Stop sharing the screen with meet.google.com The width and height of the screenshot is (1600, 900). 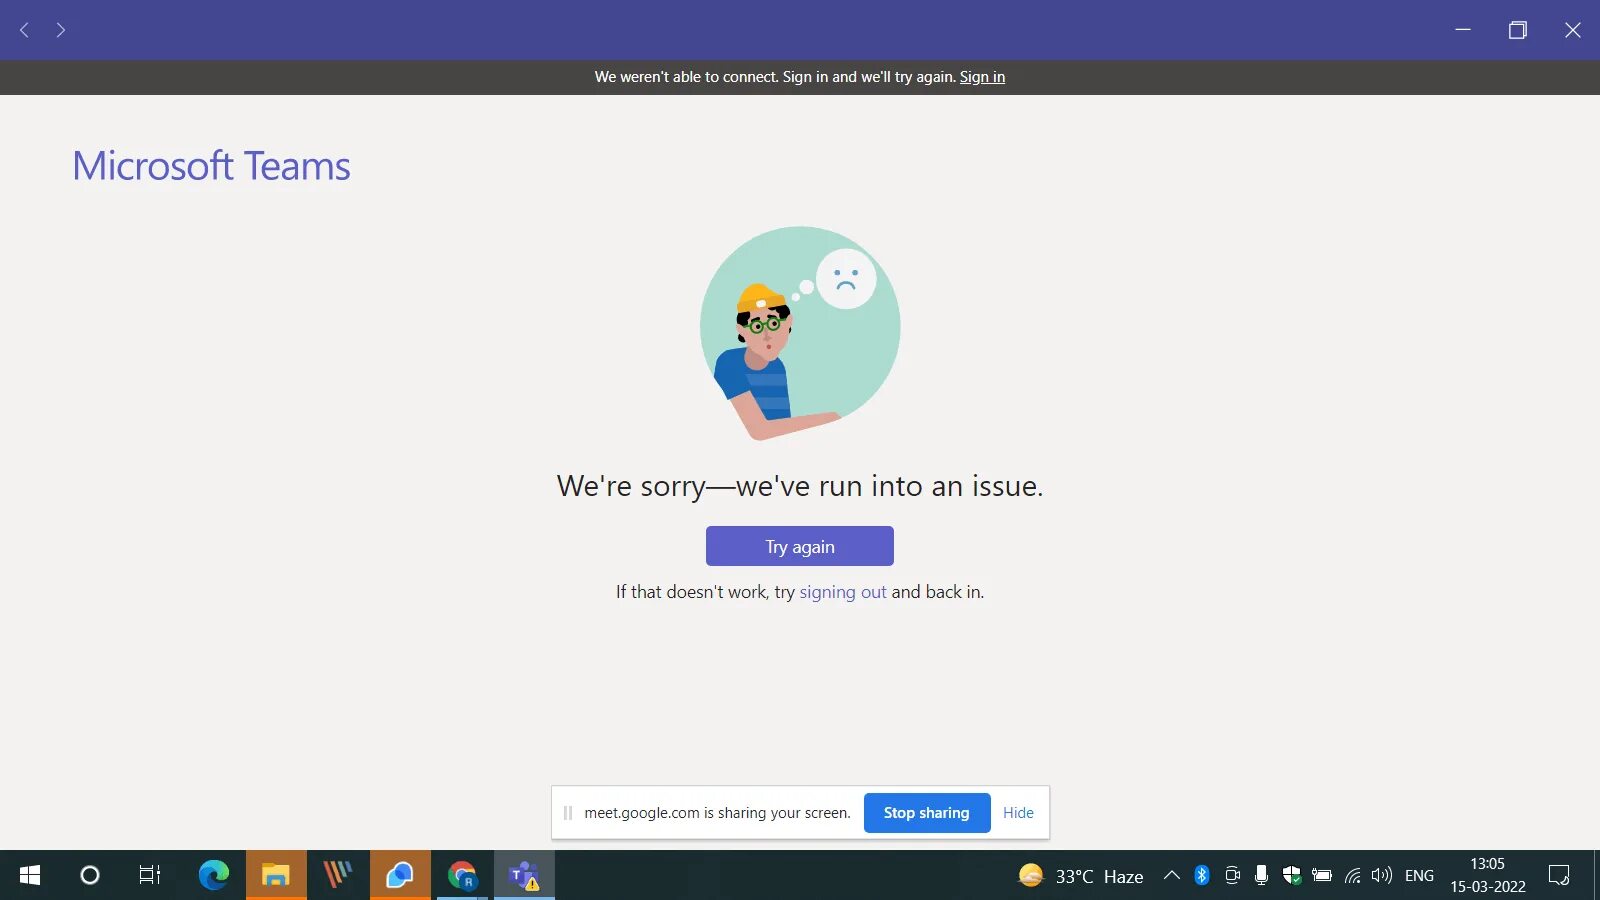927,813
